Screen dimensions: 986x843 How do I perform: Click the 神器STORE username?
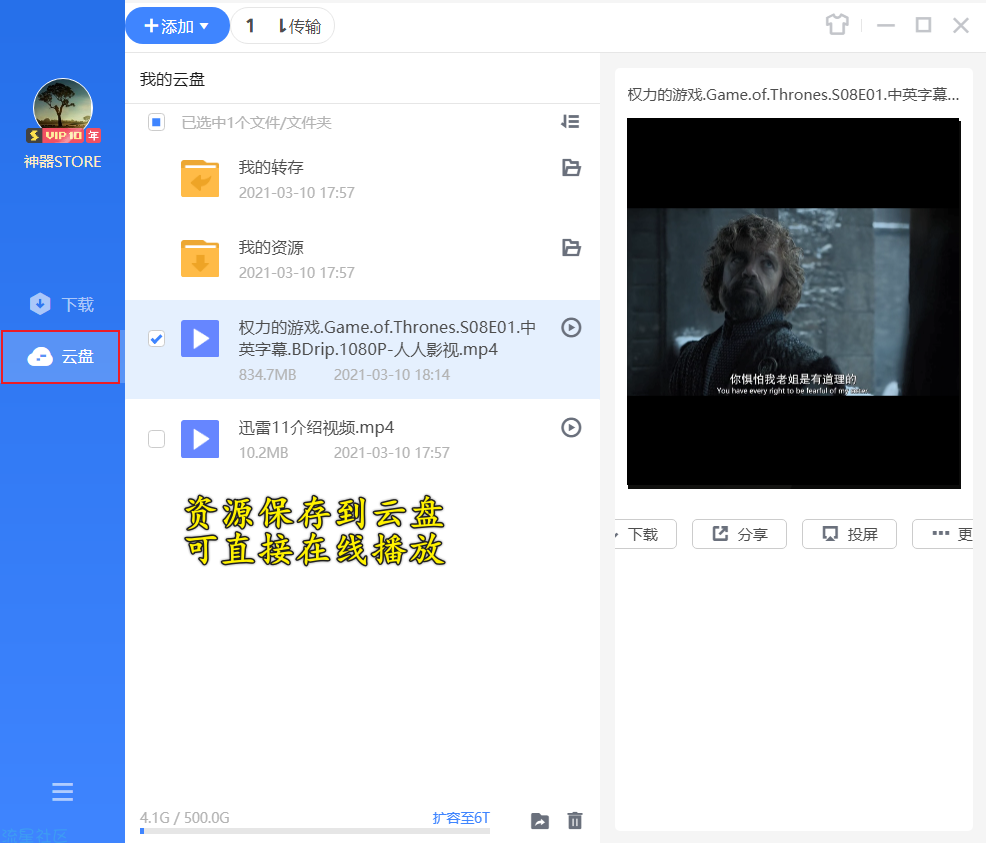[62, 162]
